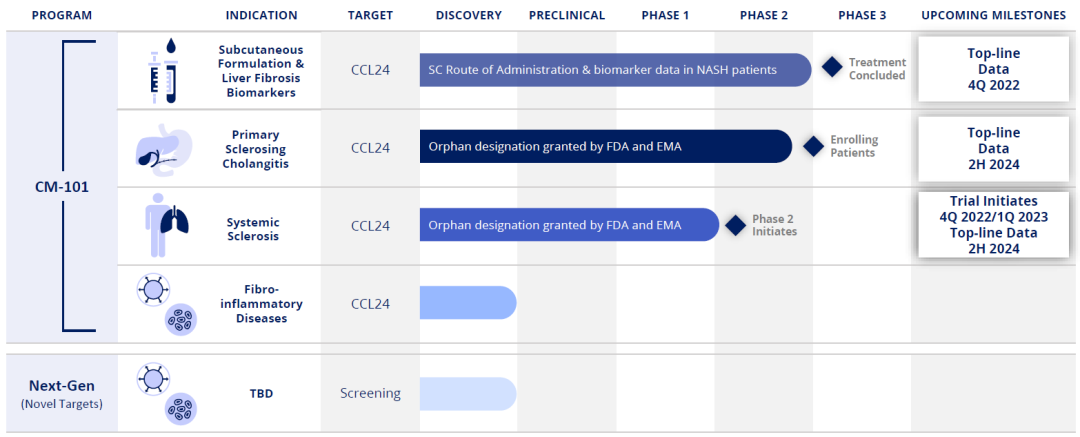Click the Systemic Sclerosis orphan designation bar

[568, 225]
